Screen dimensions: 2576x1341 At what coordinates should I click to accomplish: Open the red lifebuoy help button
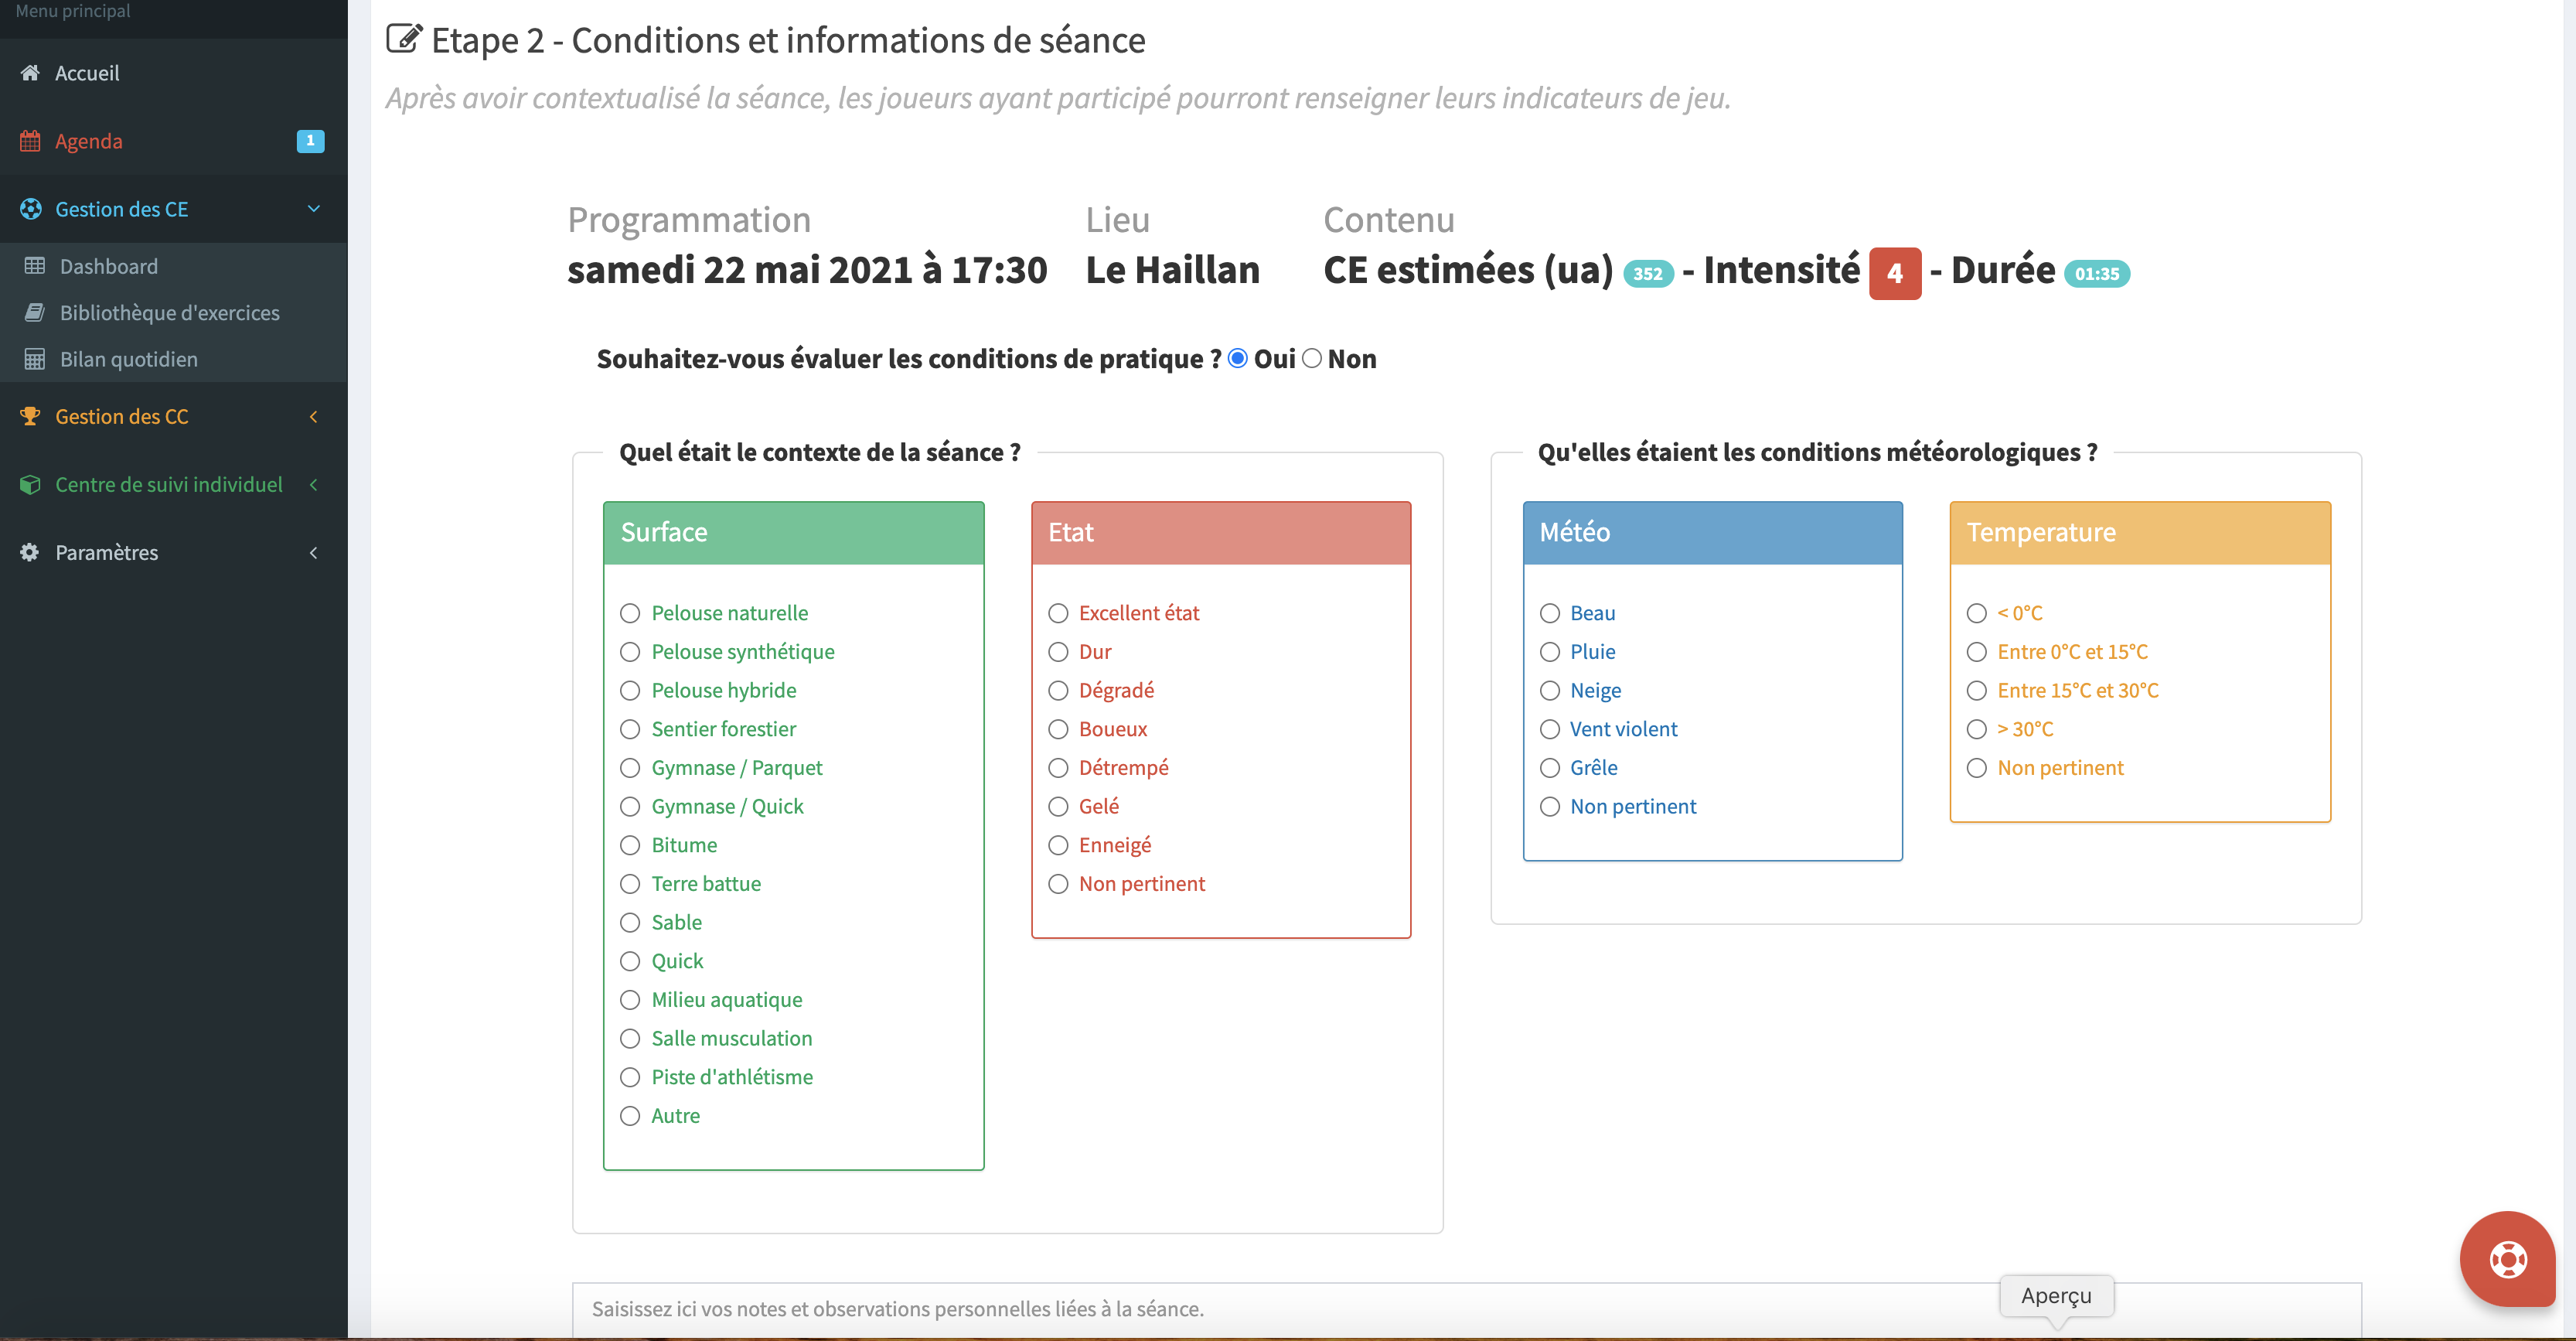[x=2507, y=1259]
